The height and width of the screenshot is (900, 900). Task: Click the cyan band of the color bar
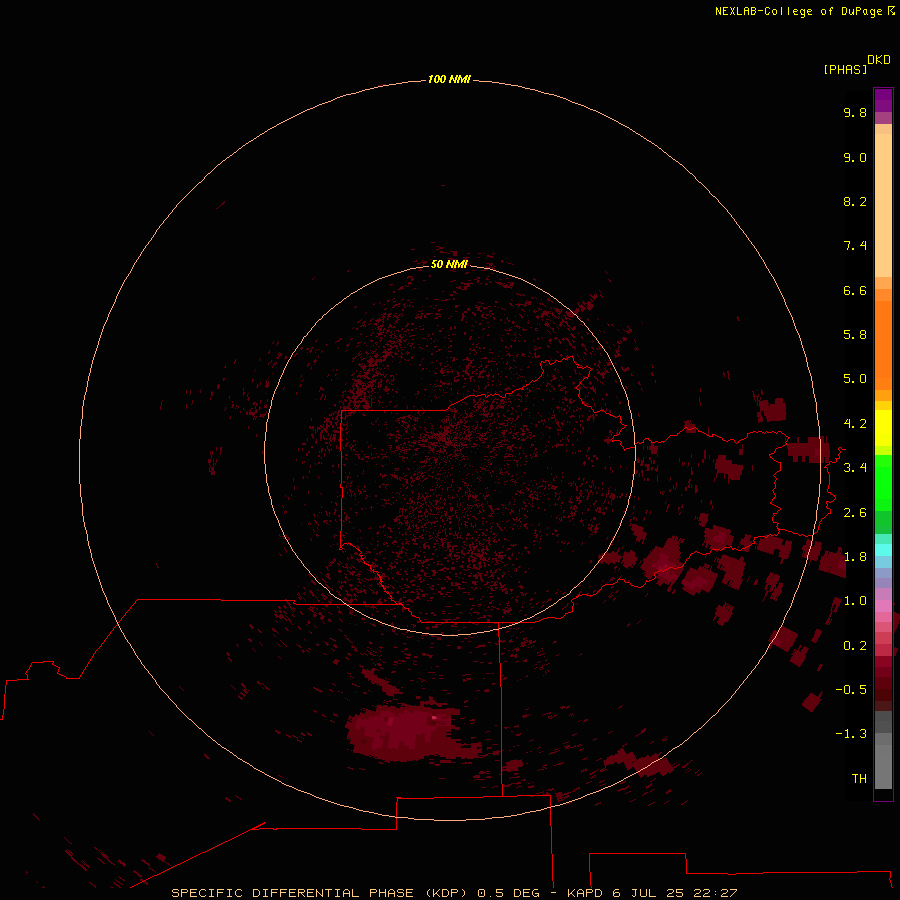(883, 550)
